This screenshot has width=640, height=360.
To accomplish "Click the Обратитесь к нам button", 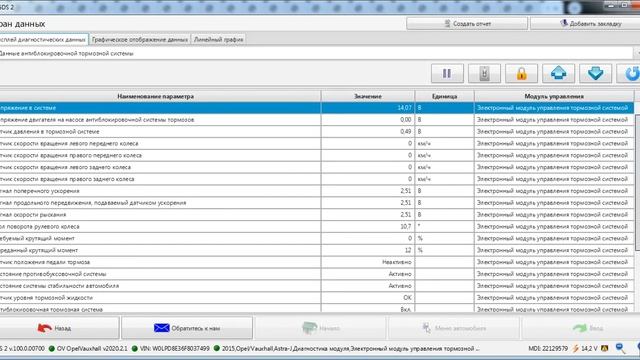I will tap(187, 328).
